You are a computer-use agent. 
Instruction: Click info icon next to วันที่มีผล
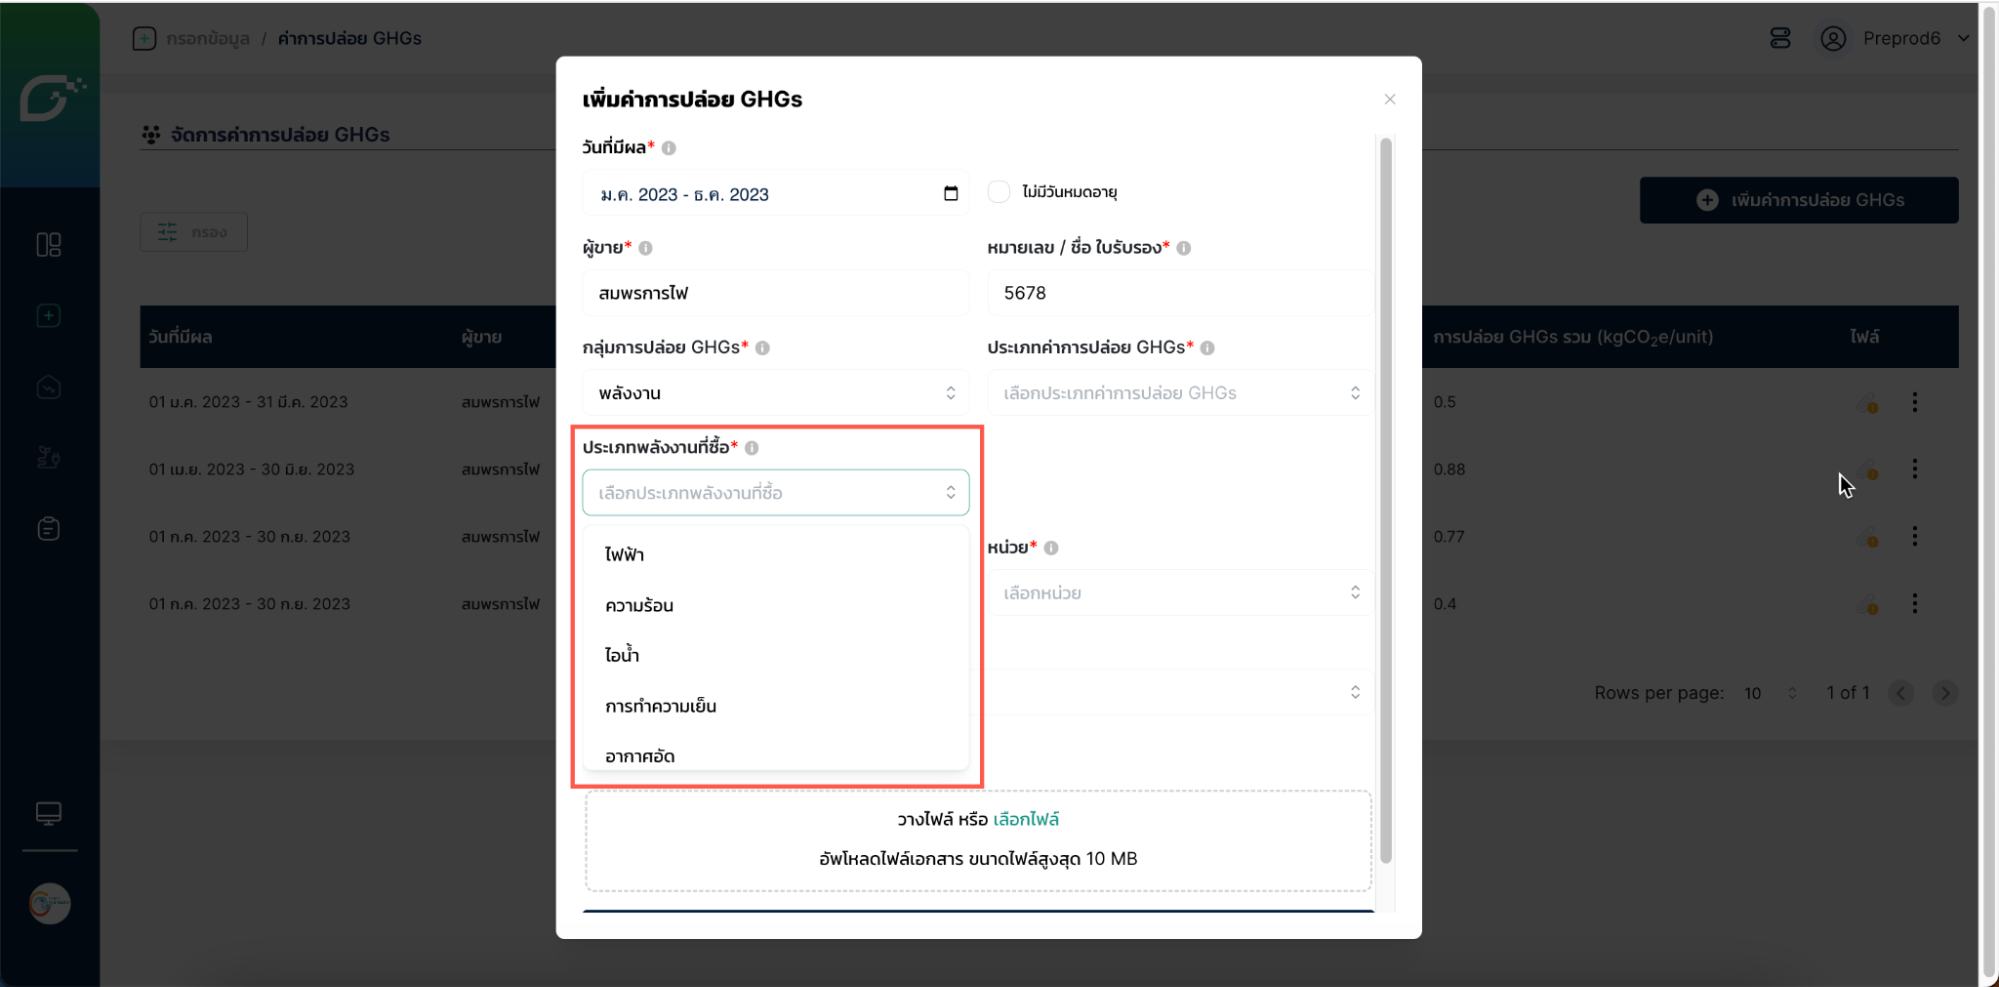pos(669,148)
